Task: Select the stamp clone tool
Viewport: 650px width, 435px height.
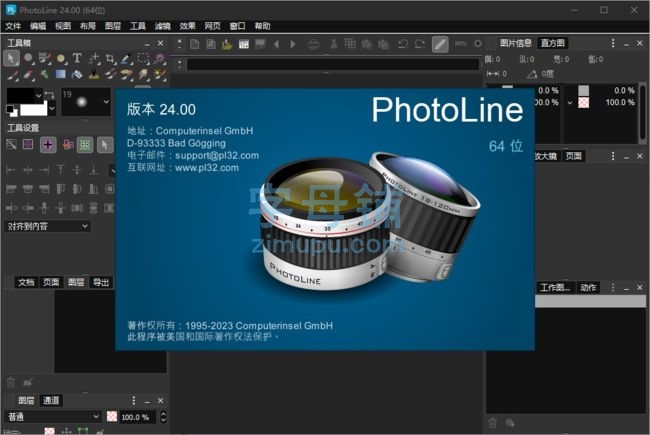Action: point(94,74)
